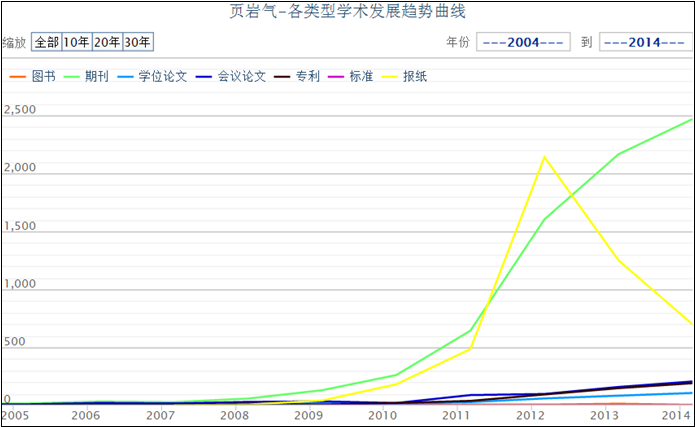Click the 500 y-axis label
This screenshot has height=427, width=695.
coord(15,341)
